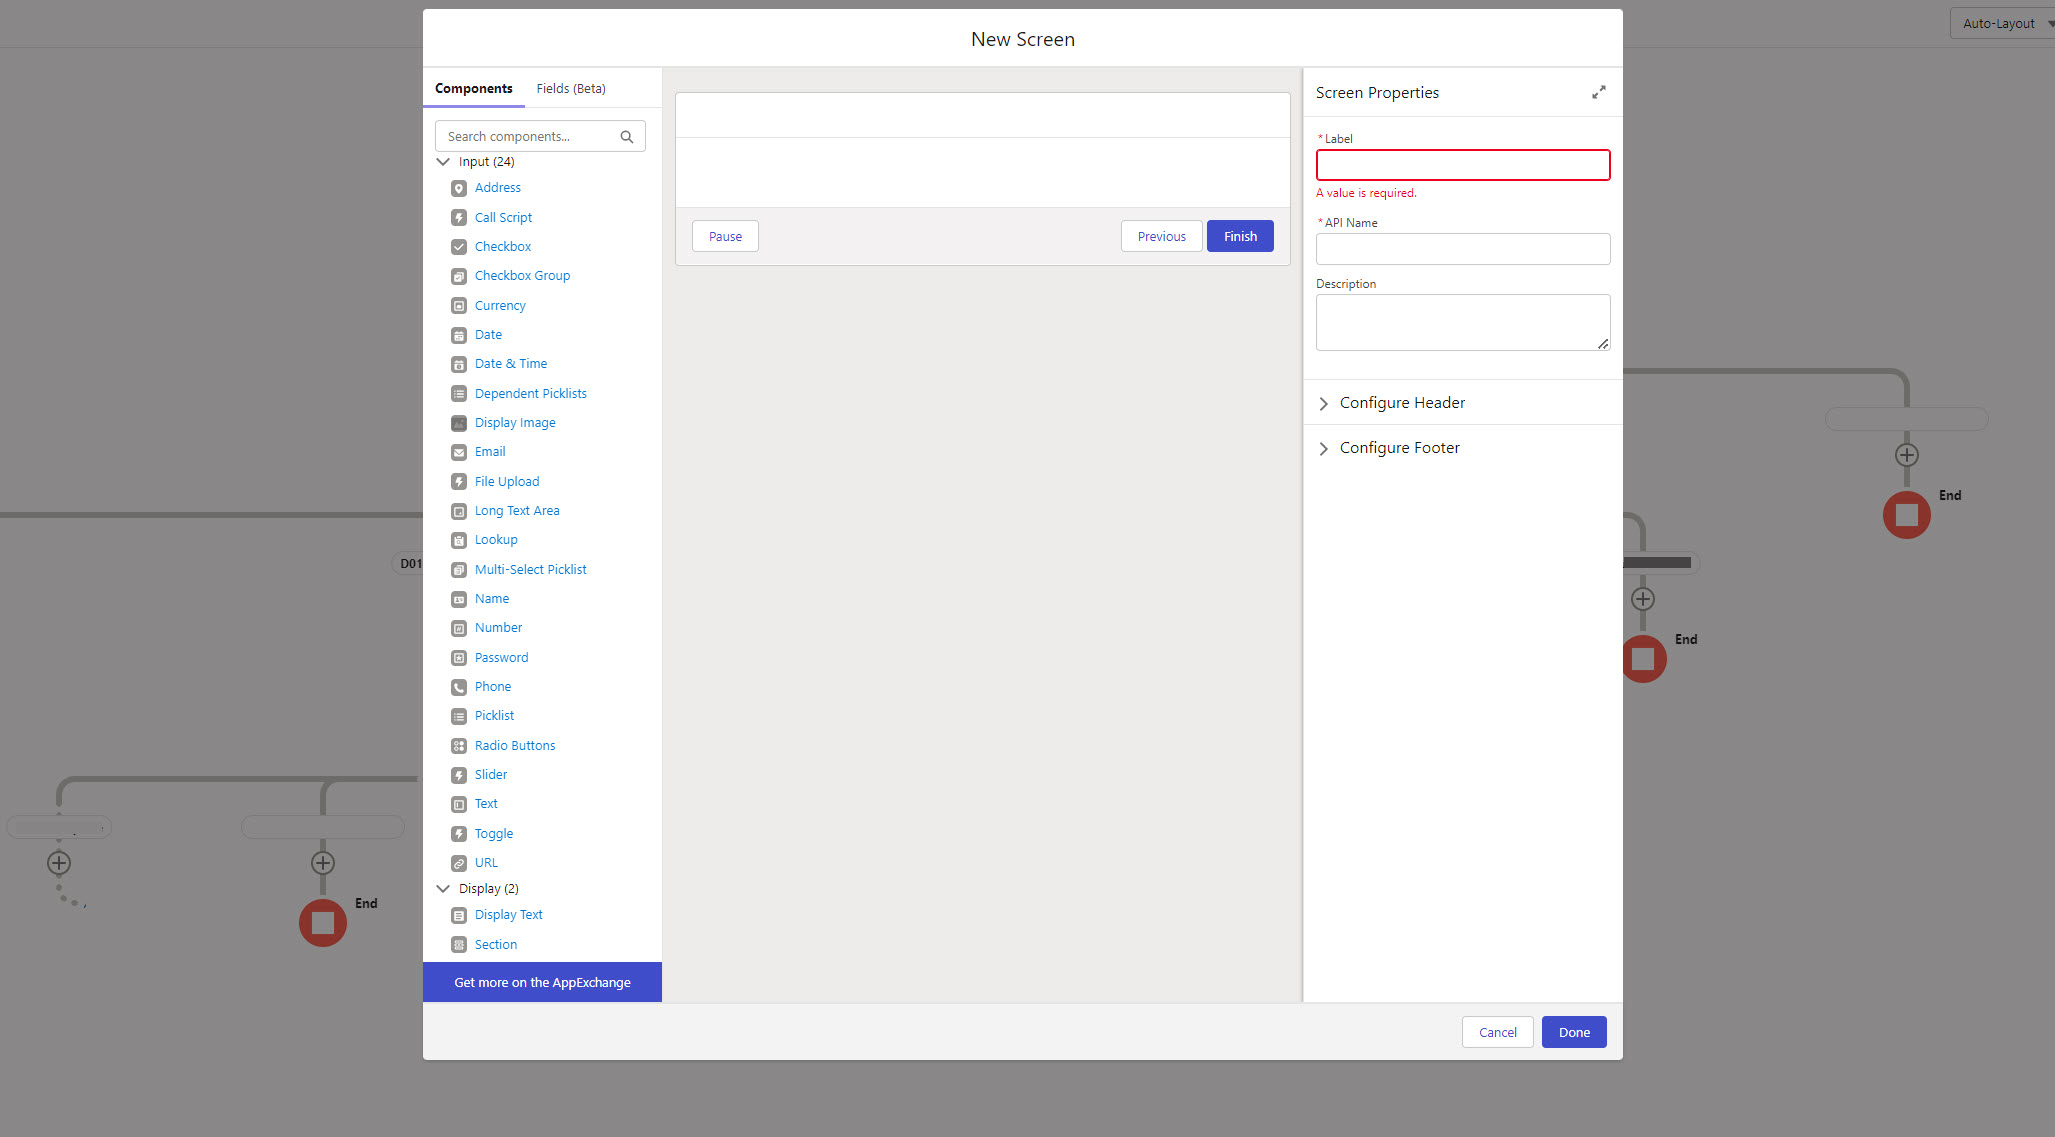Select the Radio Buttons component
The height and width of the screenshot is (1137, 2055).
coord(514,746)
